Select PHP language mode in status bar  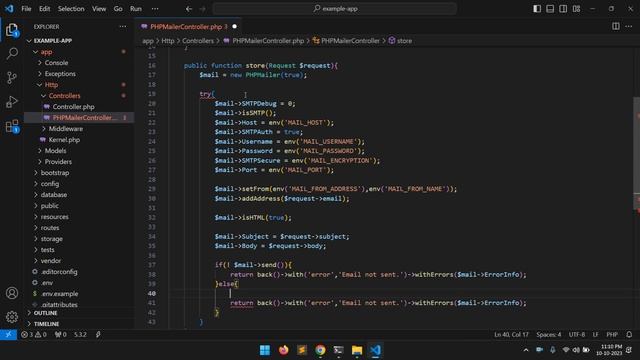[612, 335]
